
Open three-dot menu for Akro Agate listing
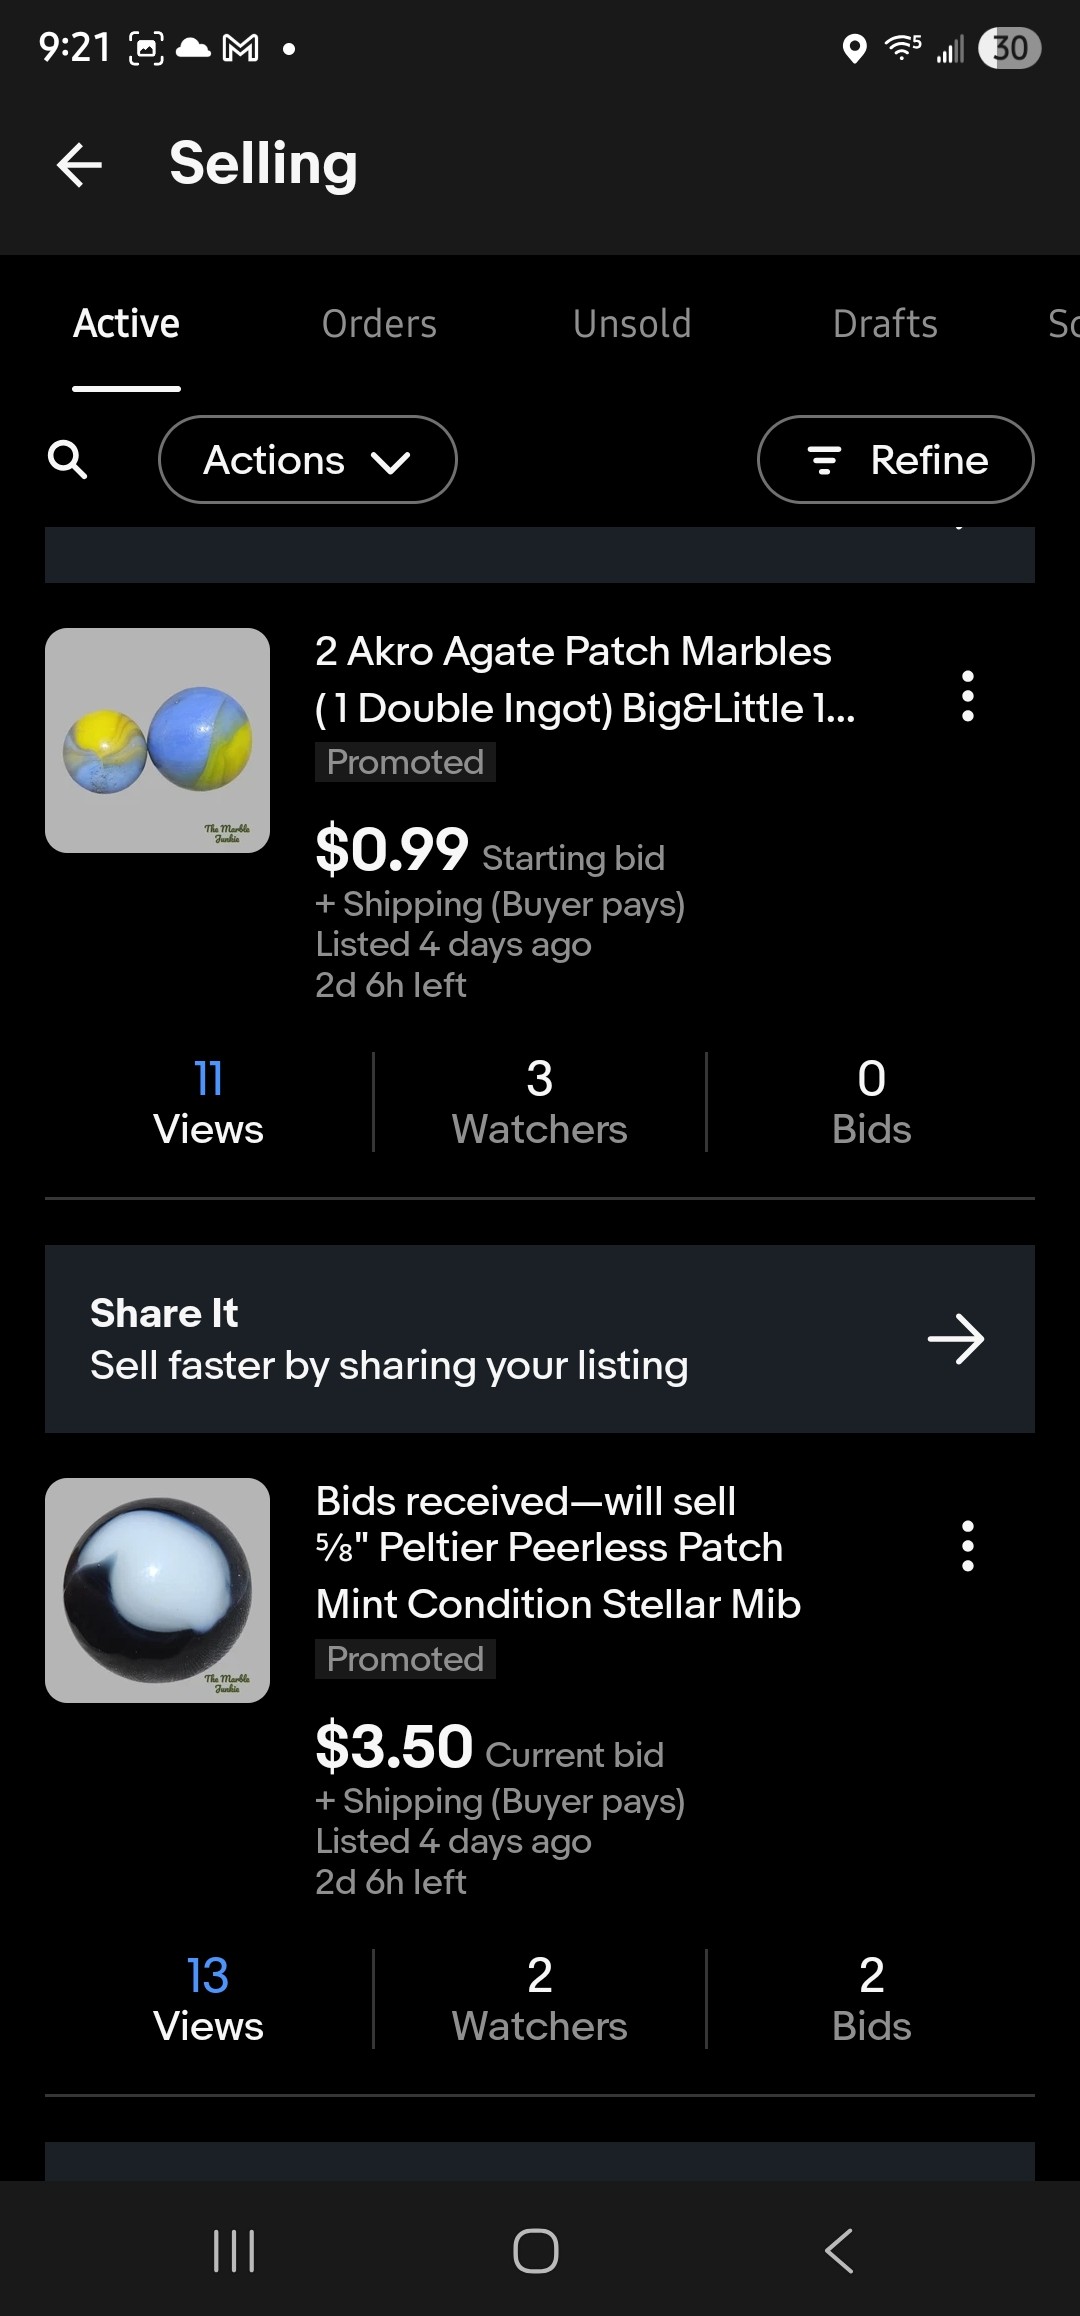pos(967,696)
